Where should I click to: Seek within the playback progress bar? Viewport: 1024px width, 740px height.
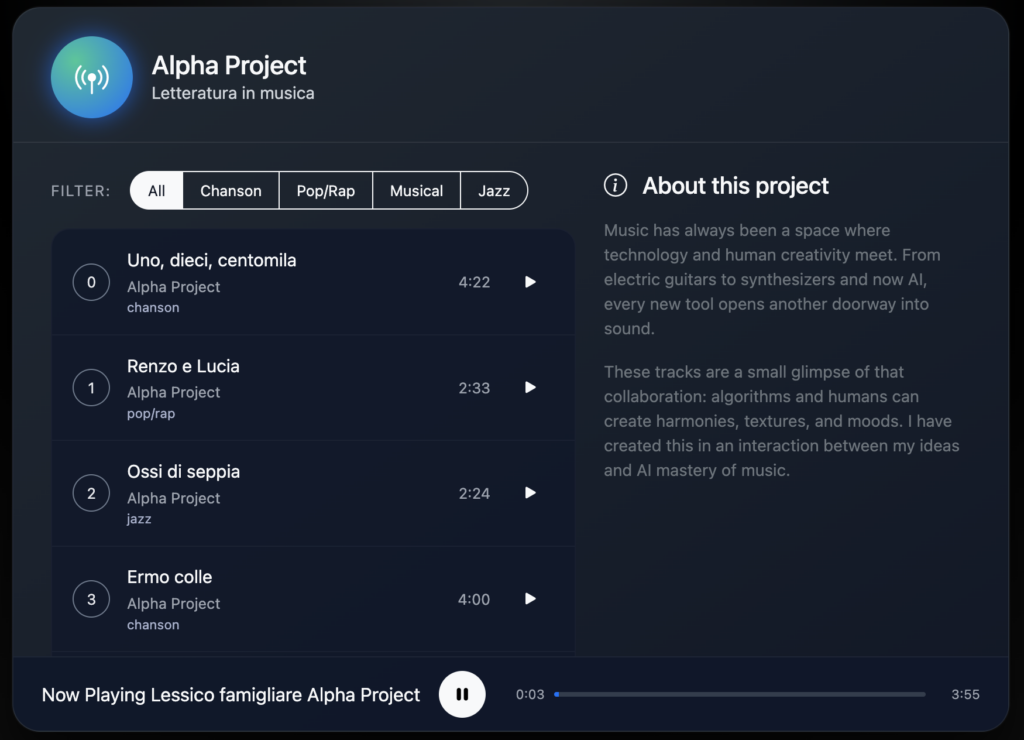740,694
